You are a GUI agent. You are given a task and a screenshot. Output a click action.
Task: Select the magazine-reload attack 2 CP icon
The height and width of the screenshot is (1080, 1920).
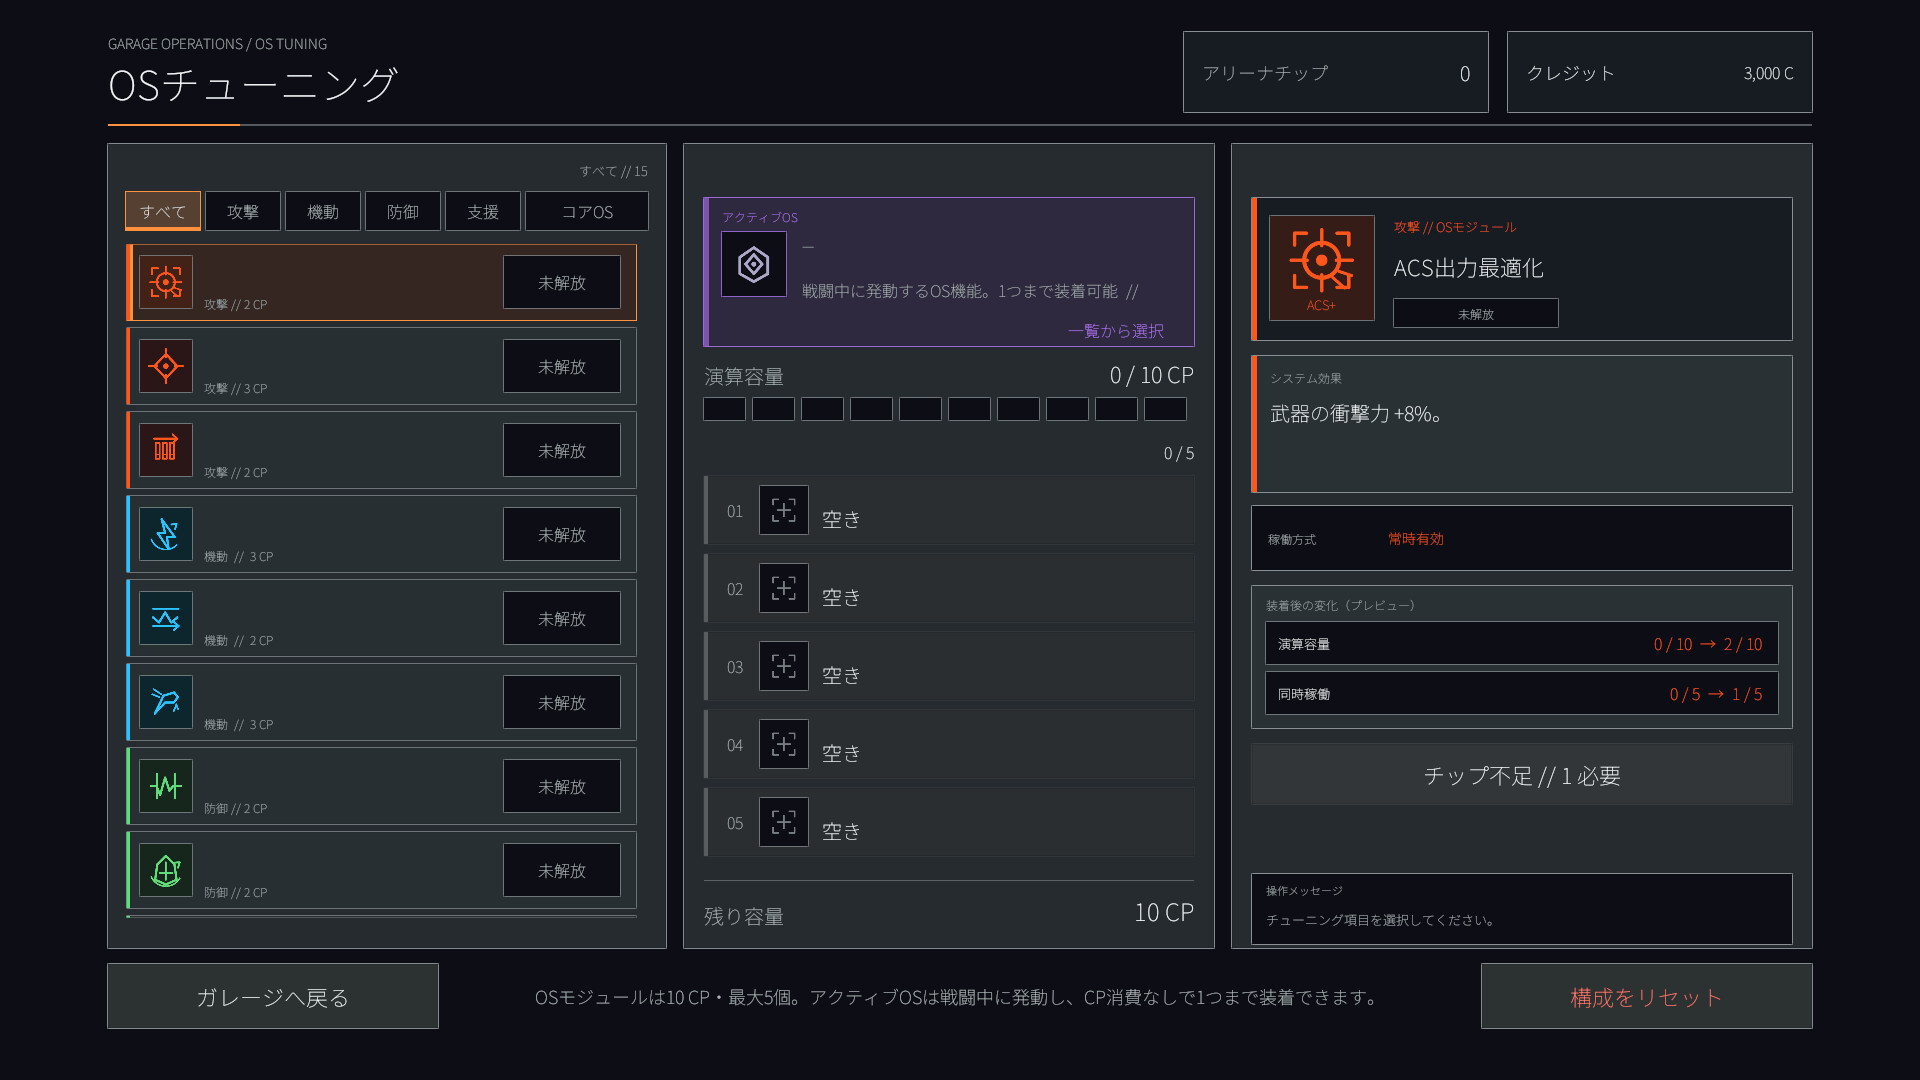click(166, 450)
